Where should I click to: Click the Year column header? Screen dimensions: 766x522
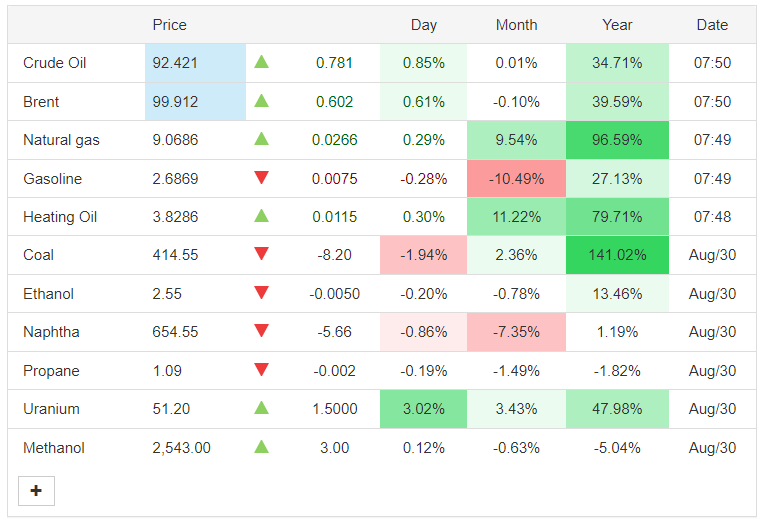click(x=617, y=25)
